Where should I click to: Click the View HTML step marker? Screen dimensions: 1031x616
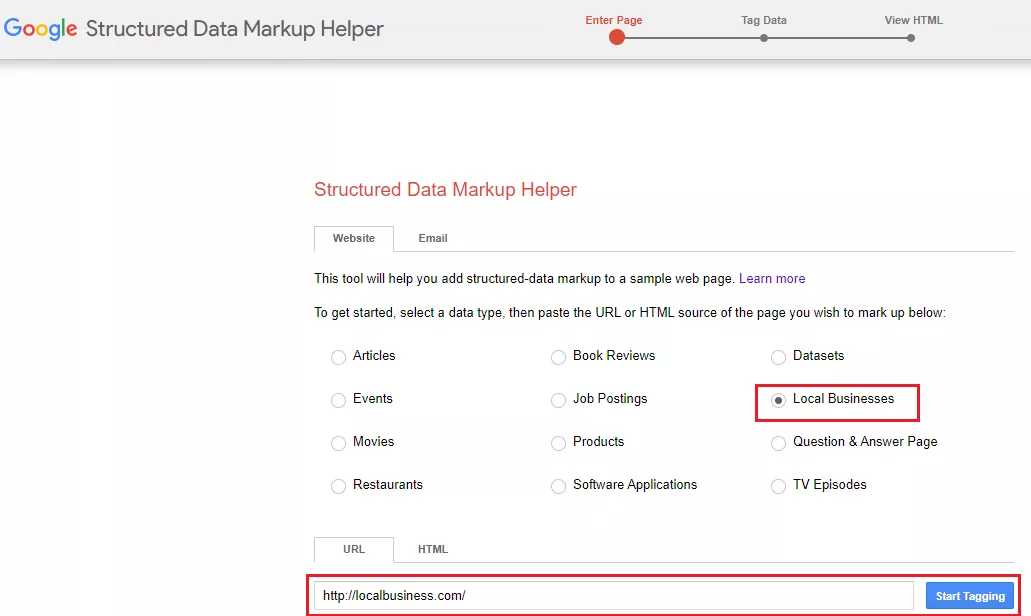[x=911, y=38]
